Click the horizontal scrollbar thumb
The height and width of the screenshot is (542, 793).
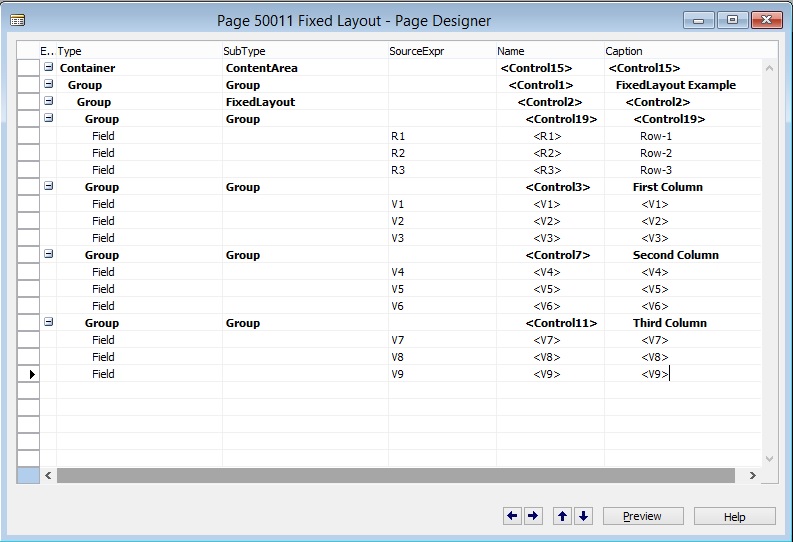(395, 475)
